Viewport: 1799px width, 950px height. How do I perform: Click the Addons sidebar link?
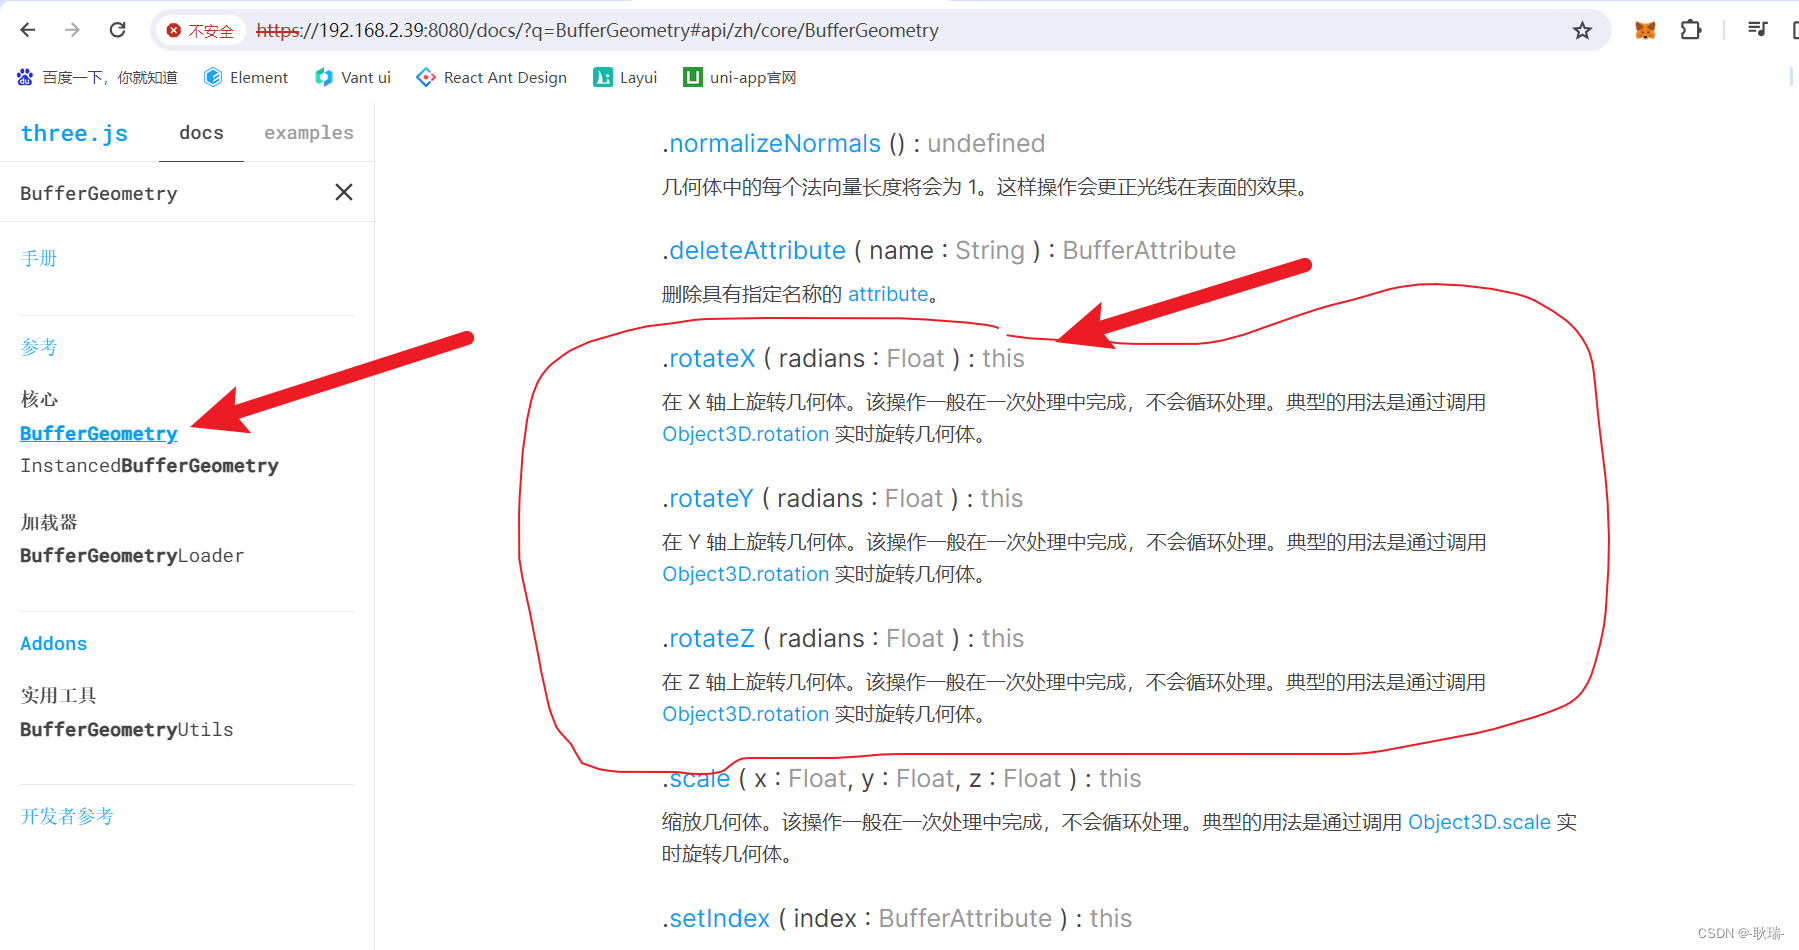(x=53, y=643)
